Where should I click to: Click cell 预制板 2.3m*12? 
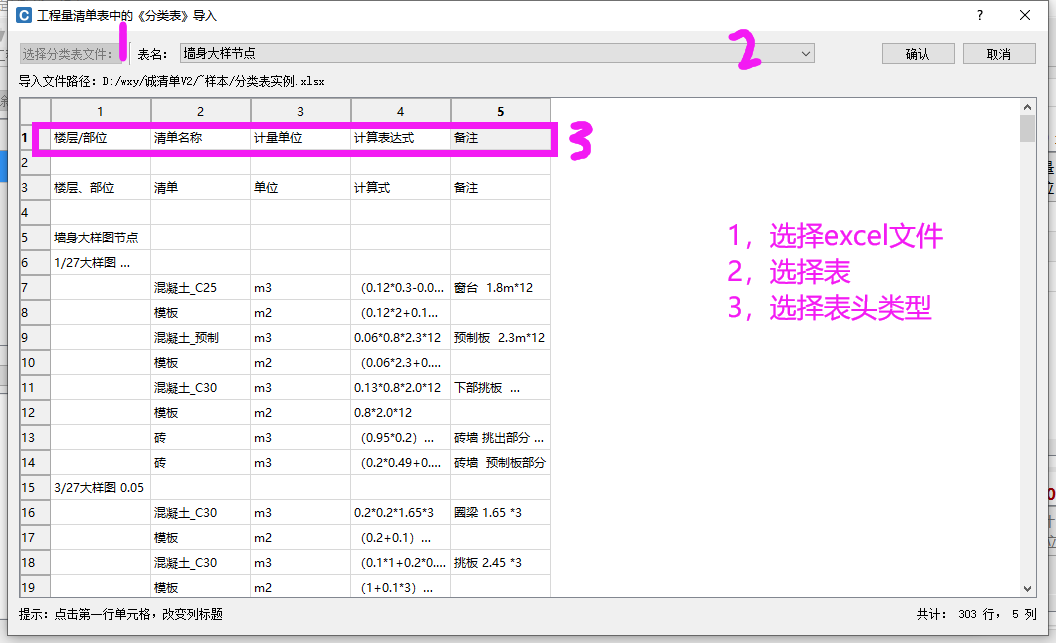500,337
